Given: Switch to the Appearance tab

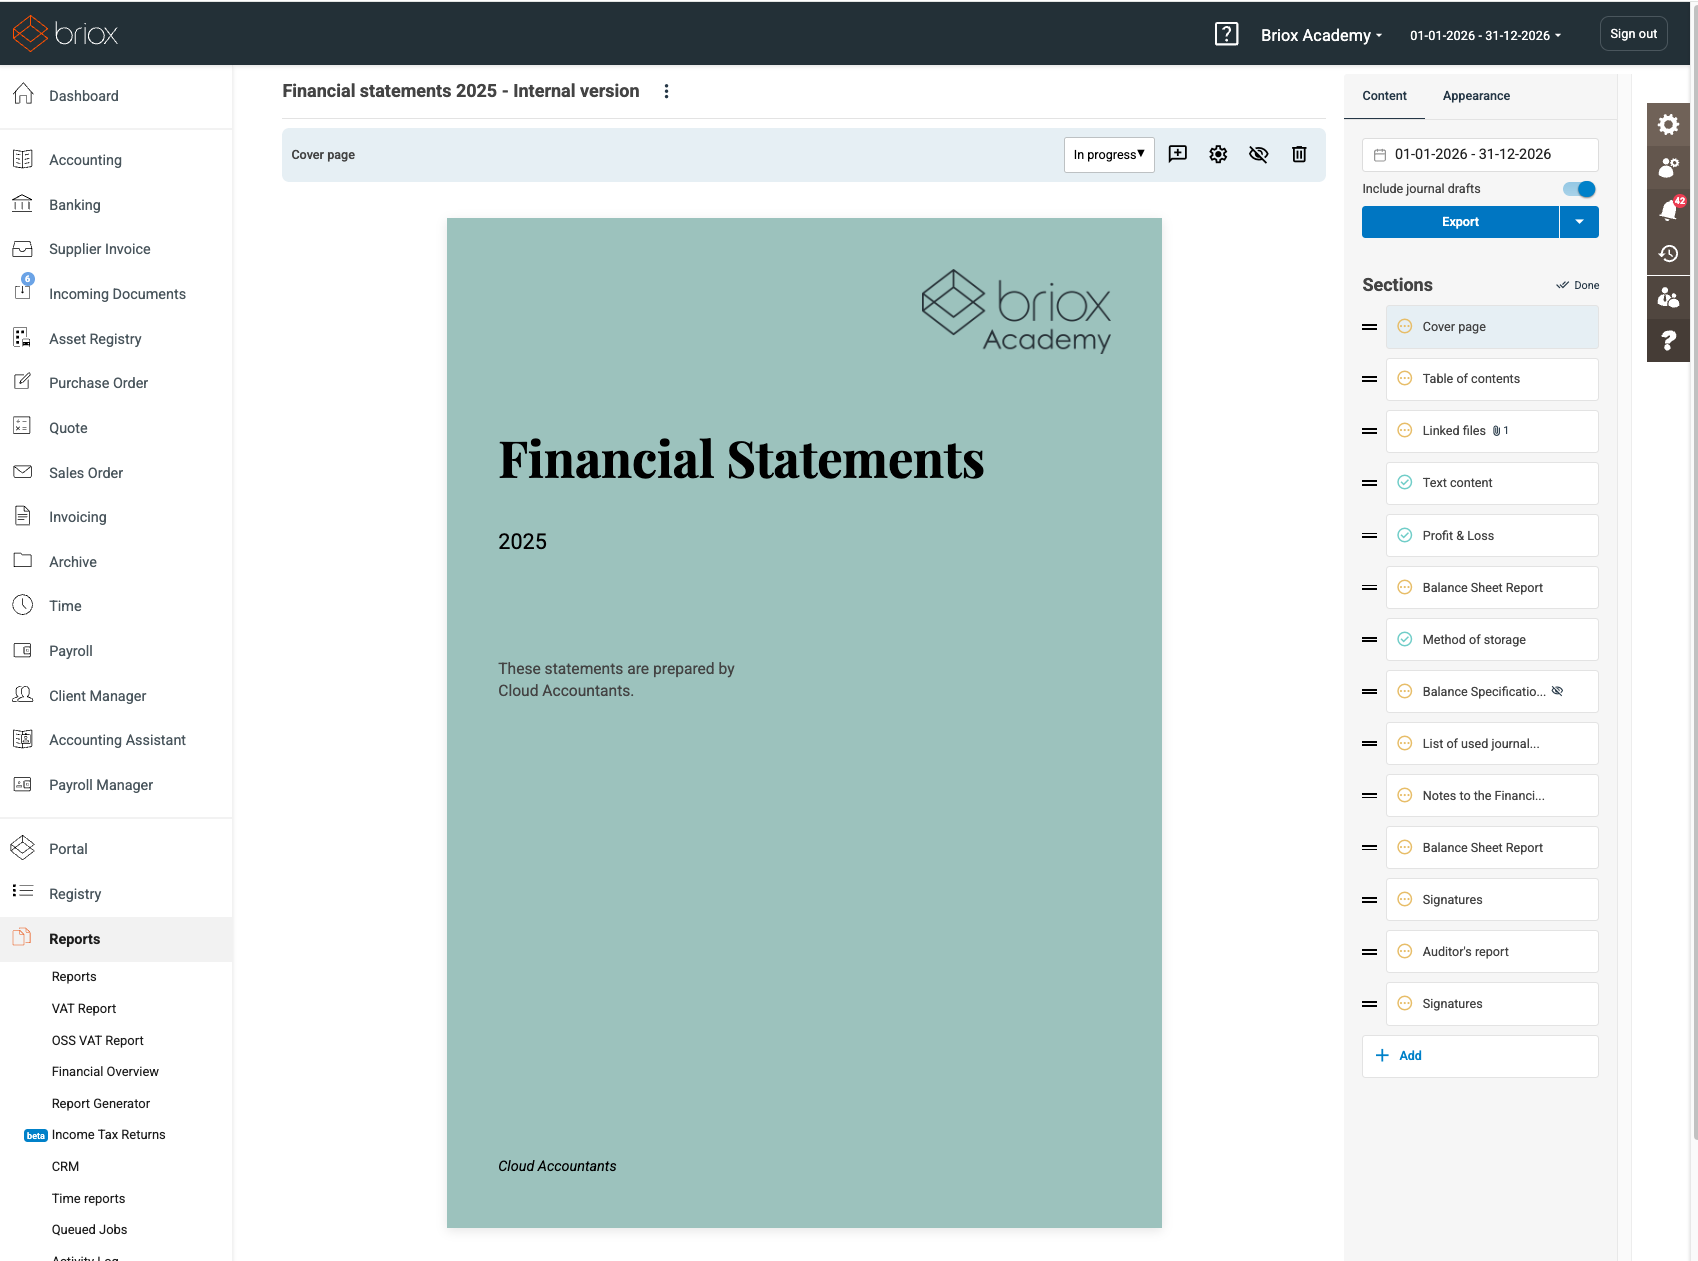Looking at the screenshot, I should click(x=1476, y=96).
